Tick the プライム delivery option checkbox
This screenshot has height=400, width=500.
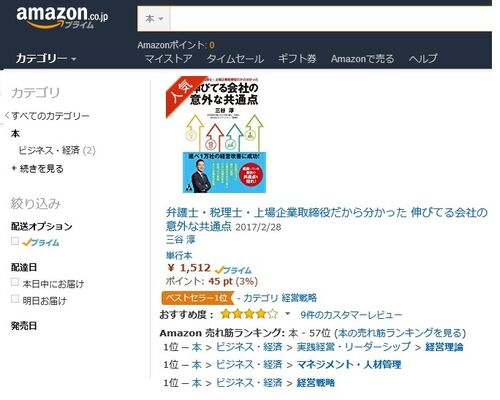15,241
